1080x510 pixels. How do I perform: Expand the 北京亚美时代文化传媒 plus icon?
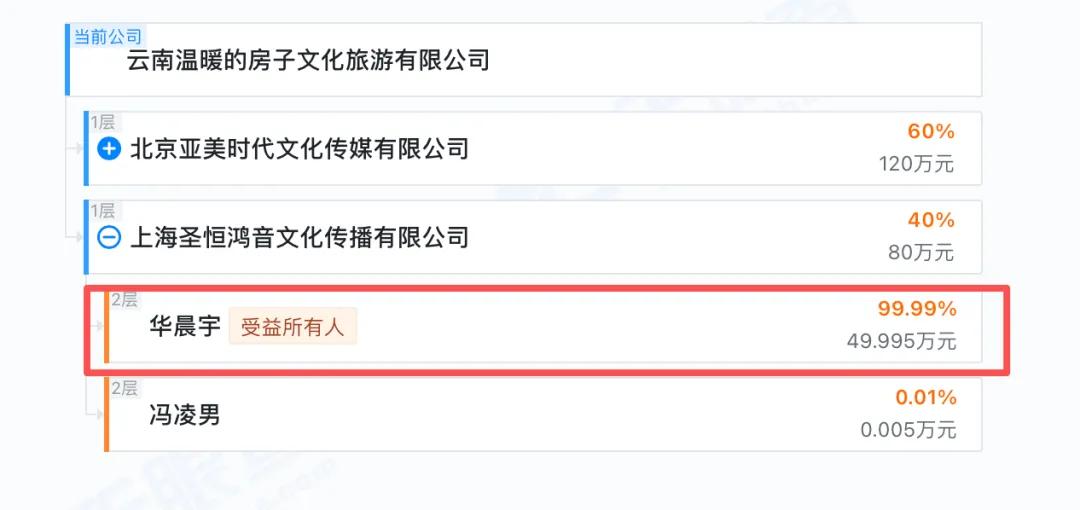(110, 150)
